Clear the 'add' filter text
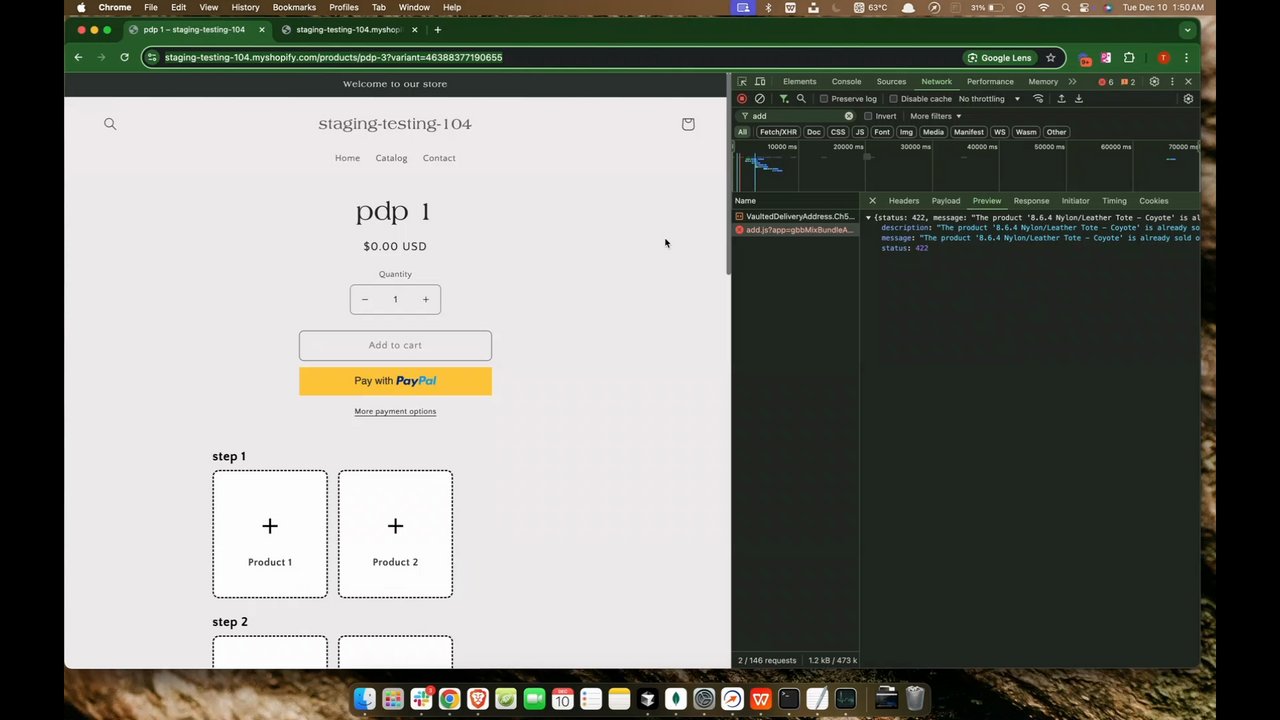Image resolution: width=1280 pixels, height=720 pixels. point(849,116)
